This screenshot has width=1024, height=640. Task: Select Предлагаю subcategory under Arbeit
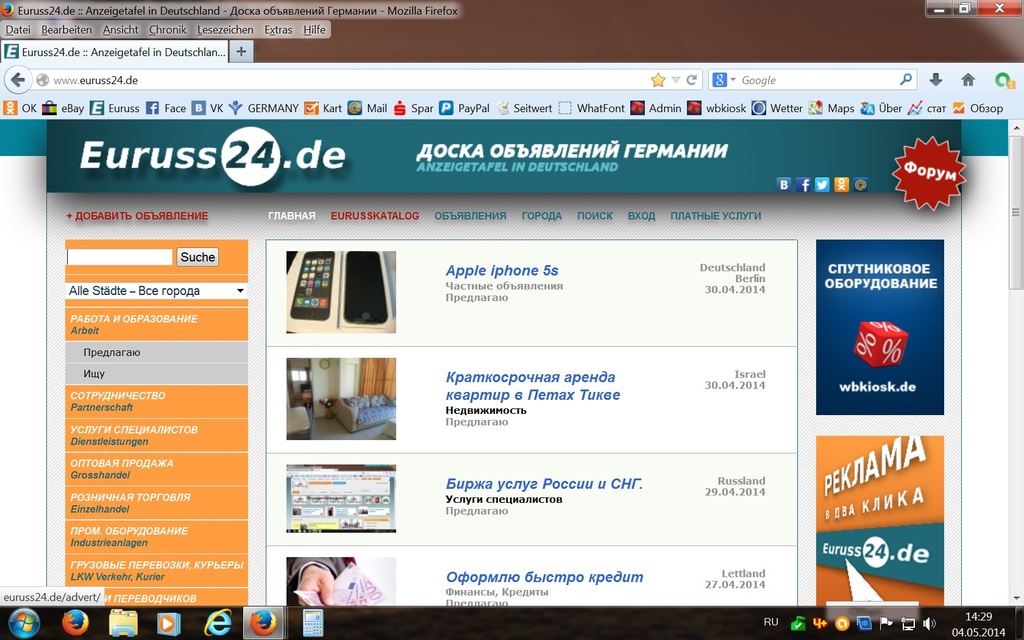coord(157,352)
